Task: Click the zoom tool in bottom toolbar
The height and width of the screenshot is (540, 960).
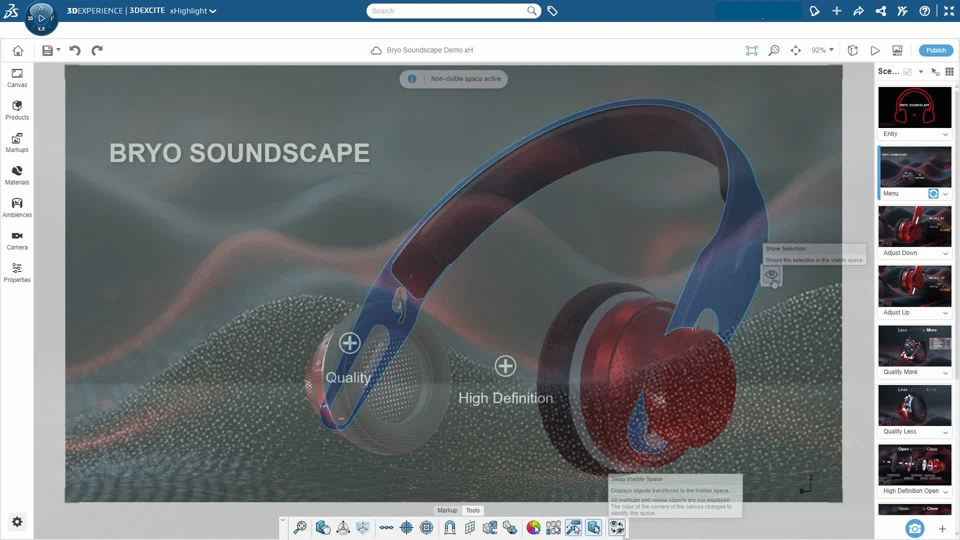Action: (x=300, y=527)
